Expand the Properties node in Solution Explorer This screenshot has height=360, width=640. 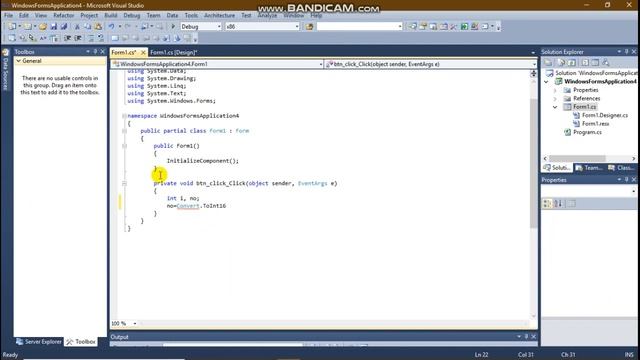(x=555, y=90)
